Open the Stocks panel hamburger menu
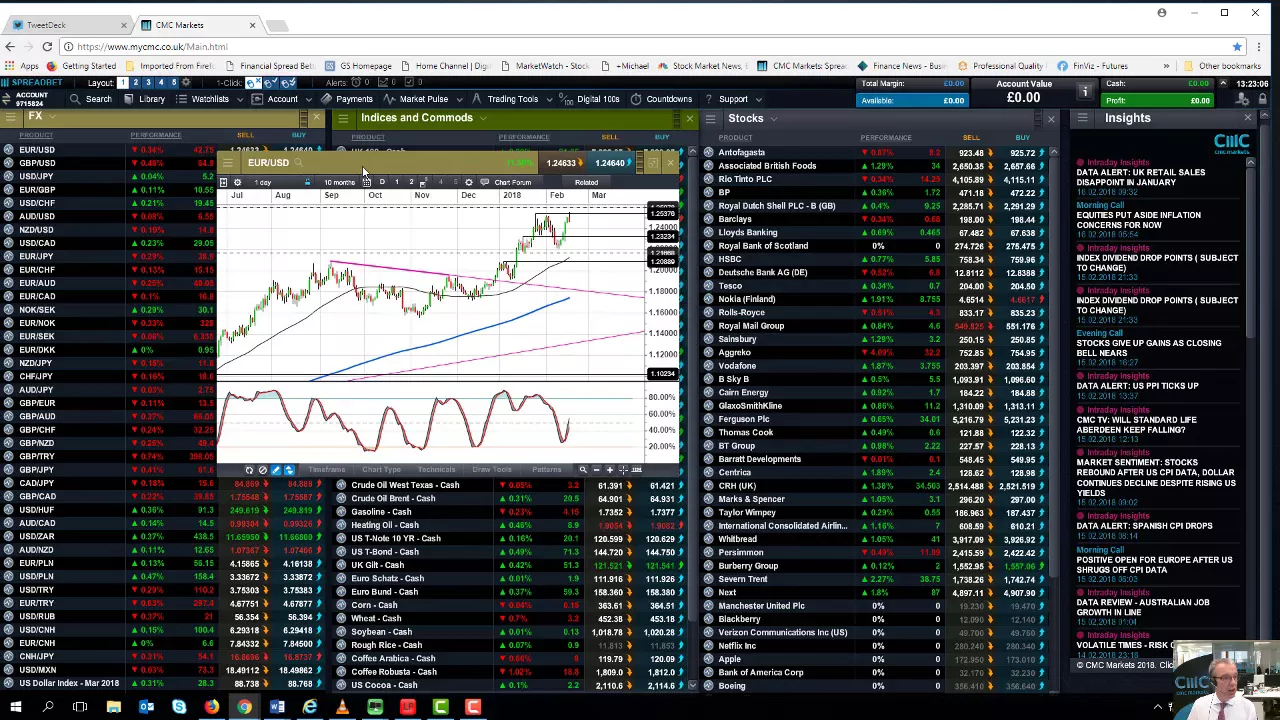Image resolution: width=1280 pixels, height=720 pixels. pyautogui.click(x=710, y=118)
